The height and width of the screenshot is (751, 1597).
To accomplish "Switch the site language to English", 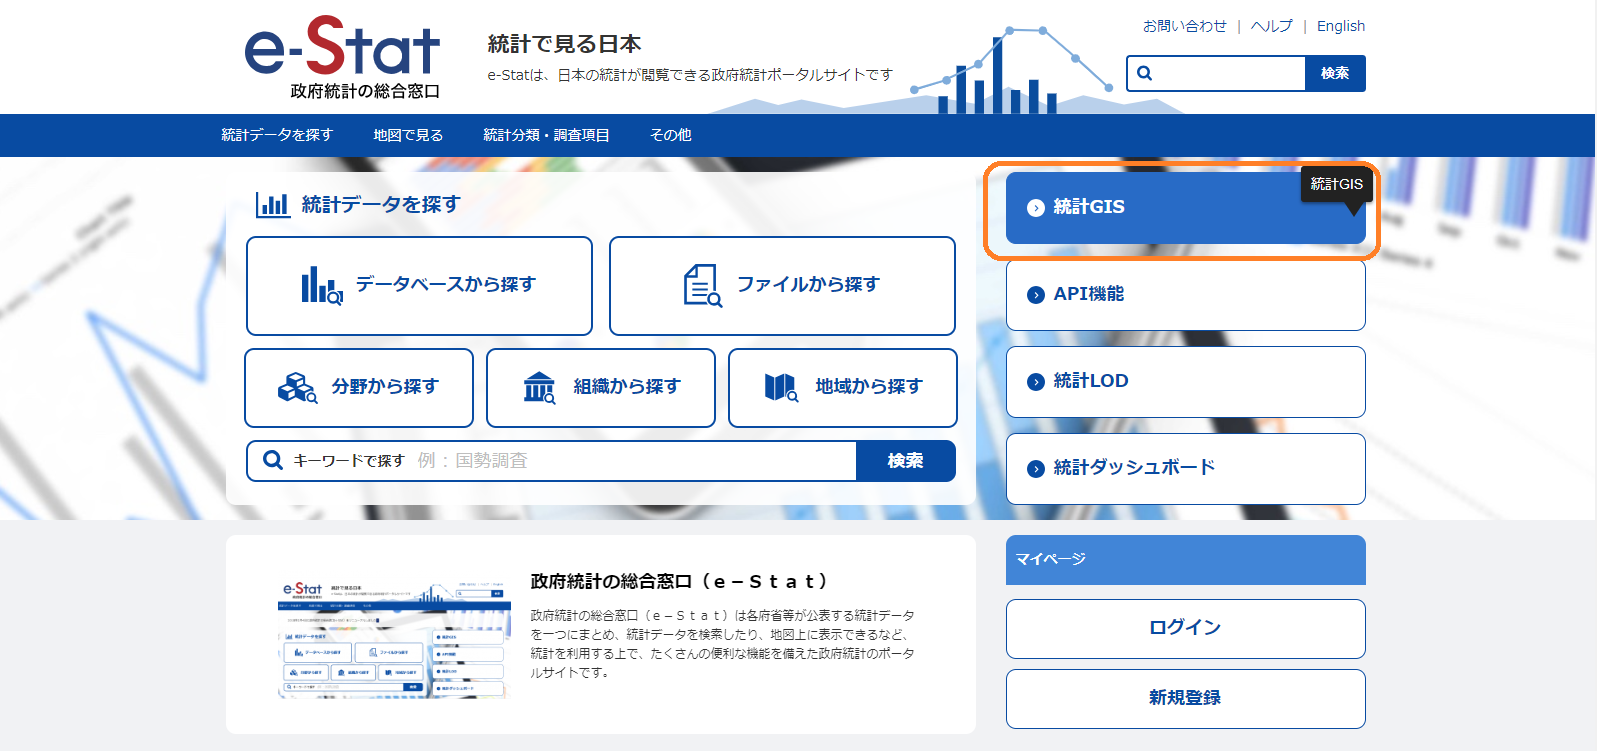I will point(1341,26).
